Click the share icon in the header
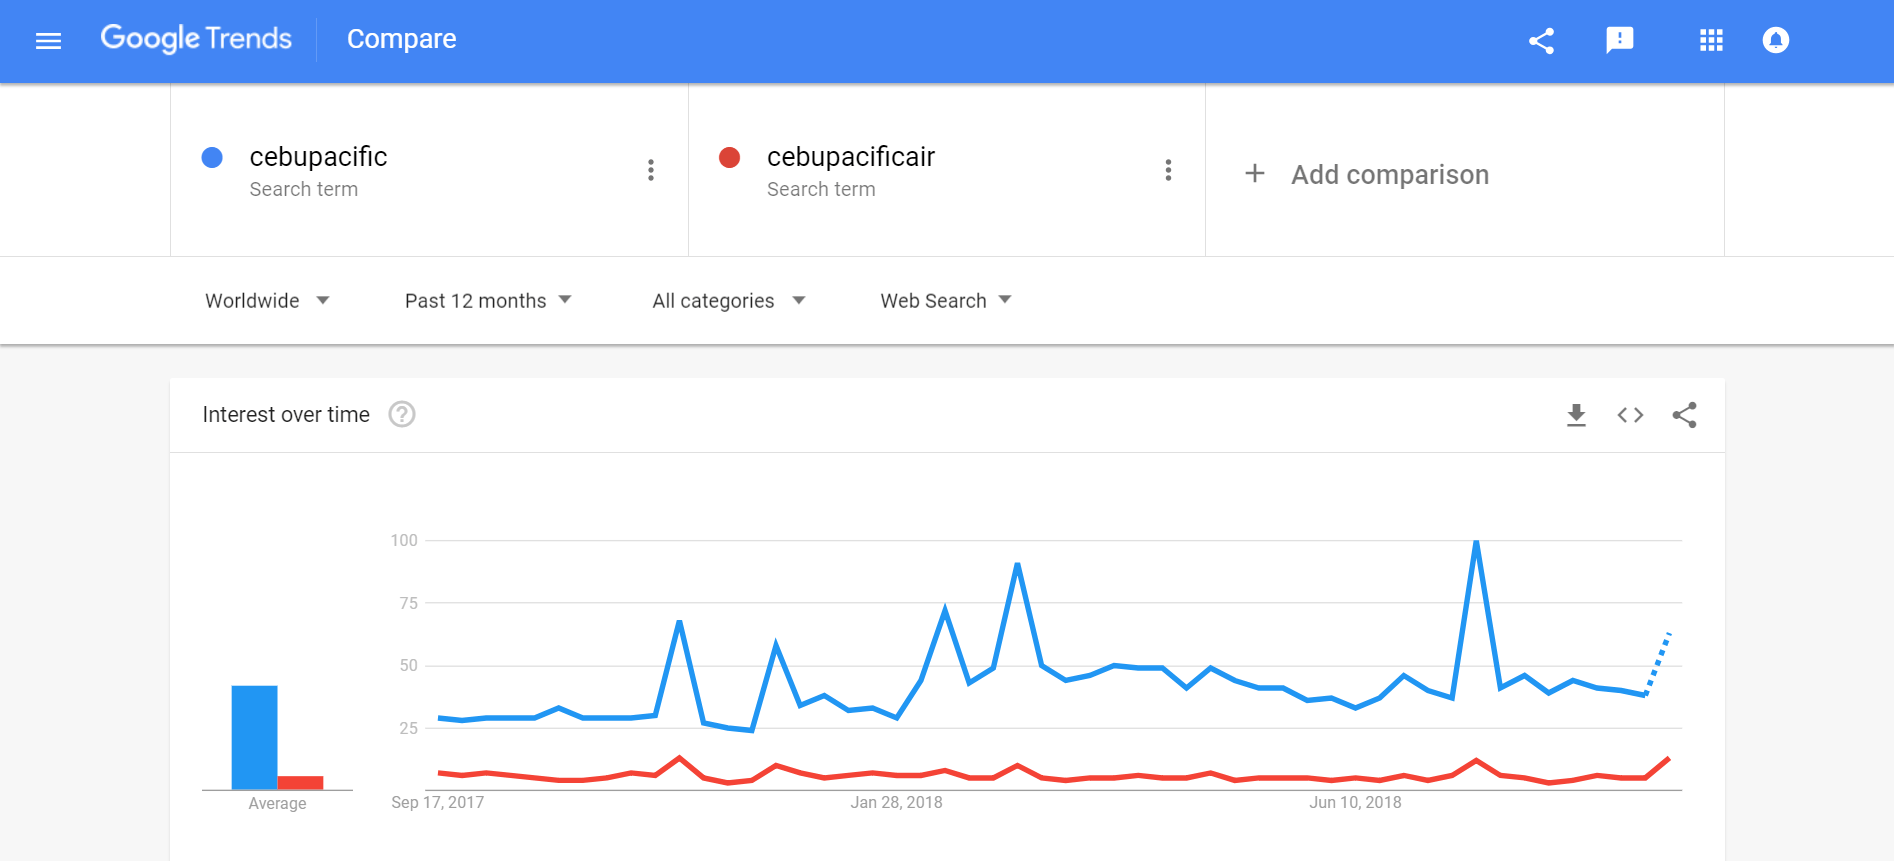Screen dimensions: 1894x861 (1541, 41)
